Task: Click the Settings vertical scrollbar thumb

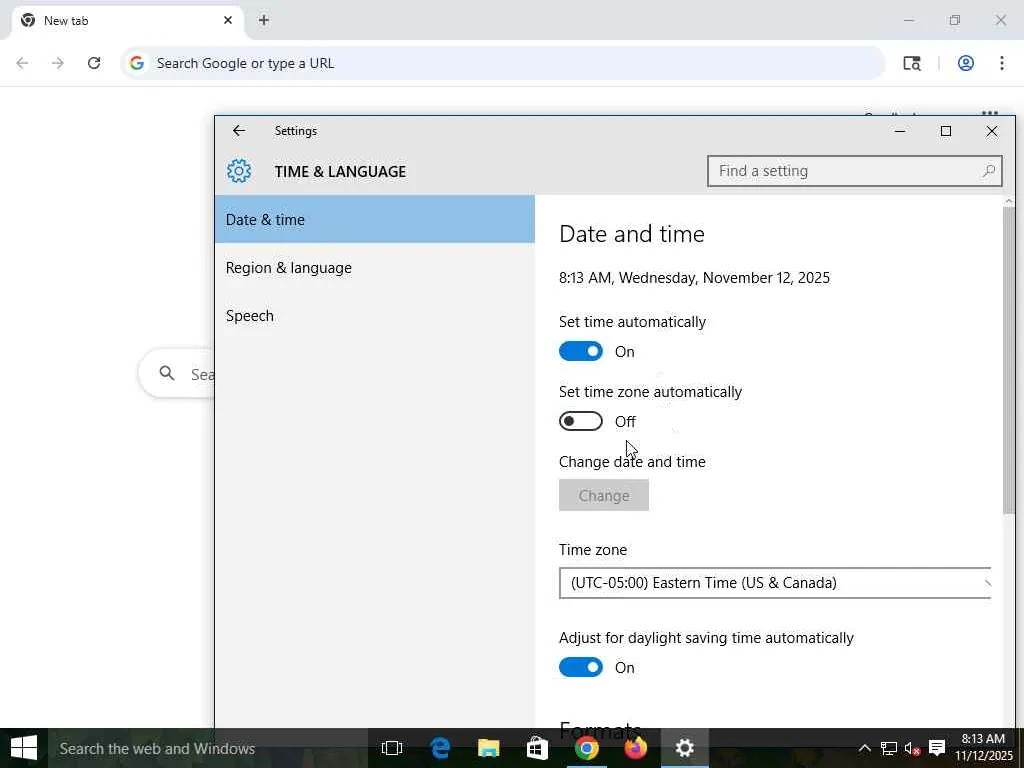Action: coord(1009,360)
